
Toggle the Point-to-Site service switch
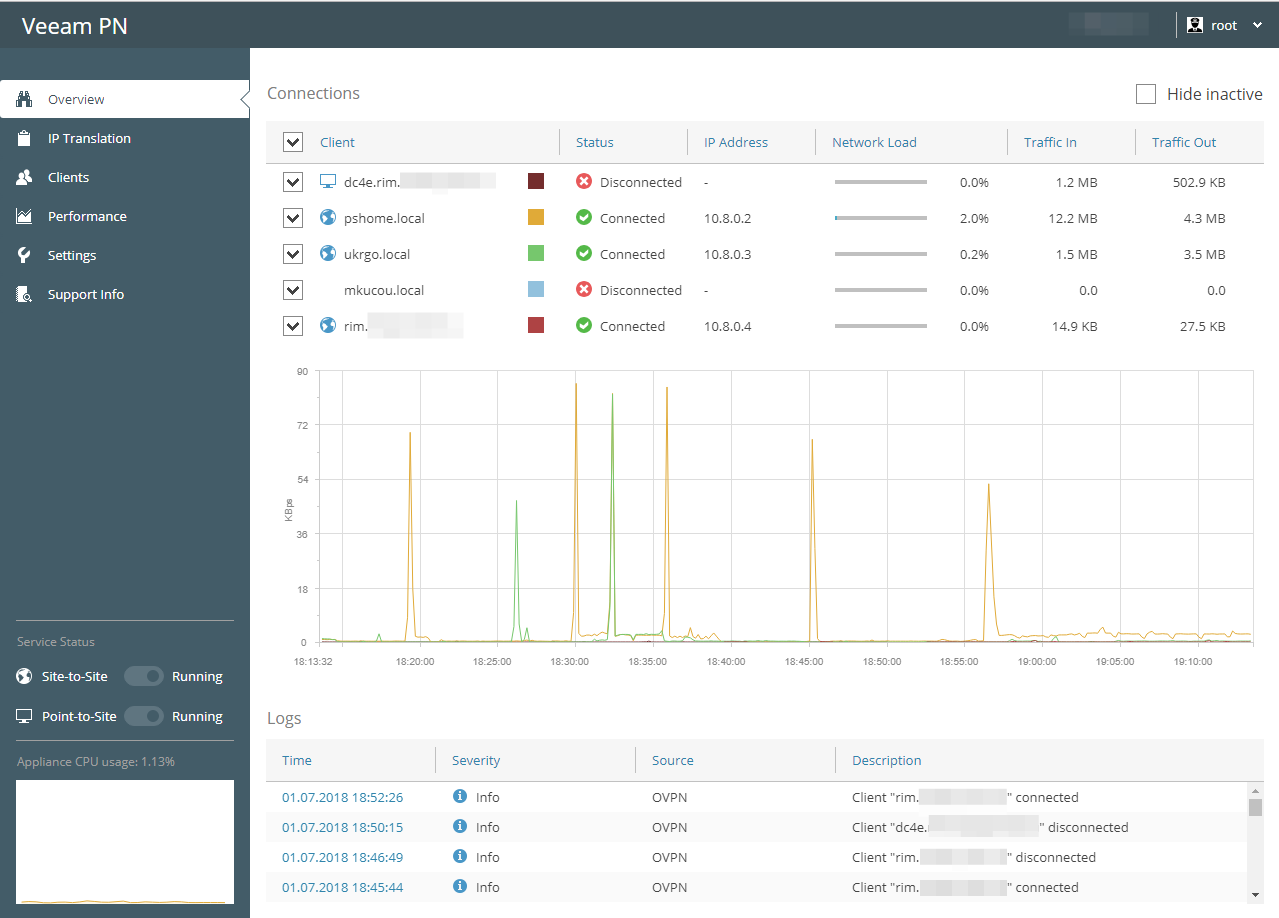(x=145, y=716)
